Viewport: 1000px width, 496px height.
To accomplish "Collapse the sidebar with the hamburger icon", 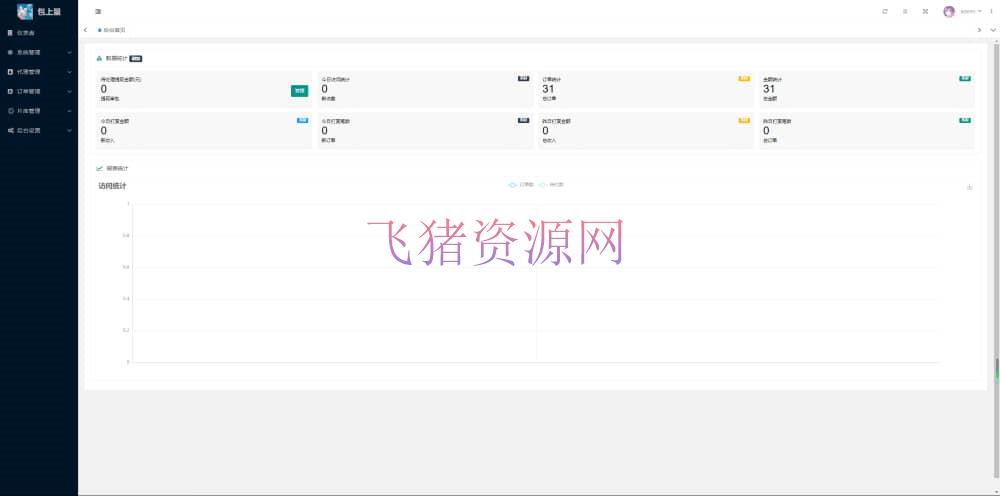I will coord(98,11).
